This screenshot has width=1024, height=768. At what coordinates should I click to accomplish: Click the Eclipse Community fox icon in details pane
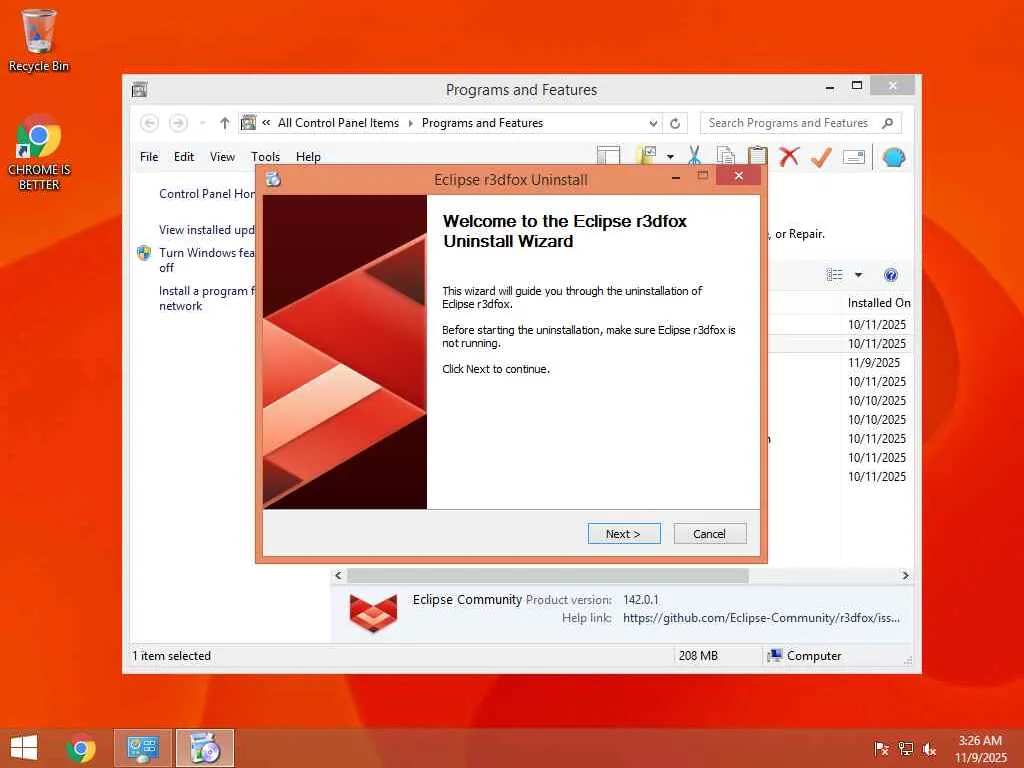373,613
